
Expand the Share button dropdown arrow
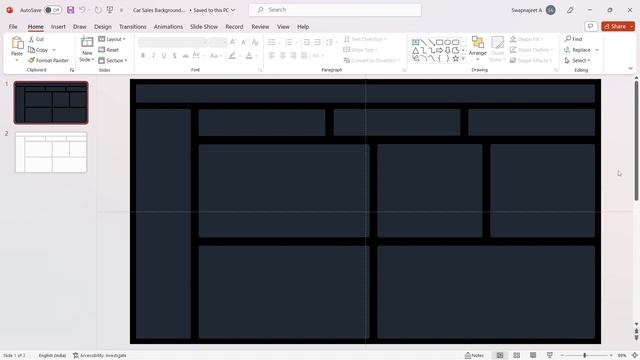pos(632,27)
